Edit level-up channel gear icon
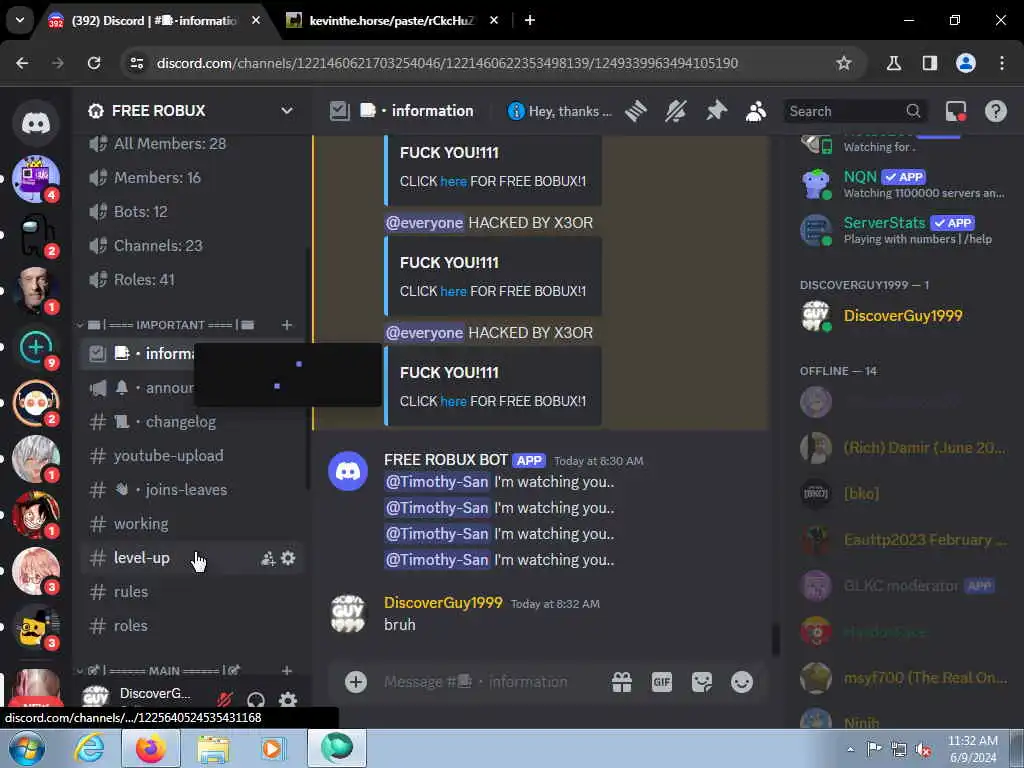This screenshot has height=768, width=1024. [288, 558]
